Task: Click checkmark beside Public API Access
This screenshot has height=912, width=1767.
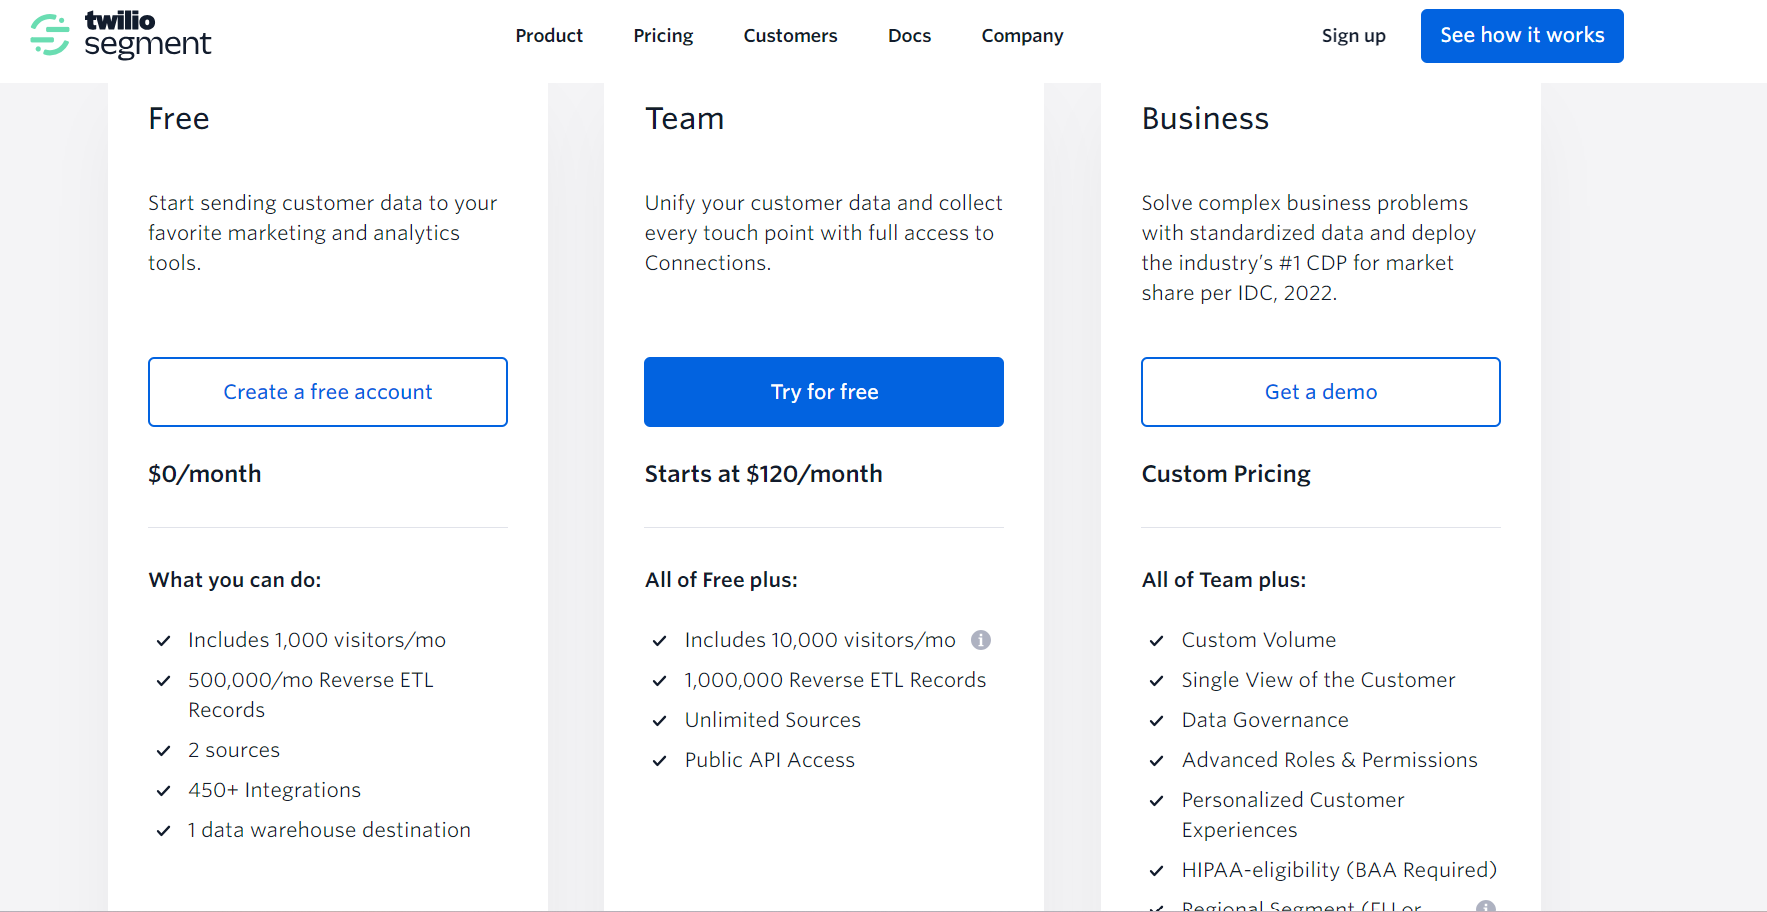Action: click(660, 761)
